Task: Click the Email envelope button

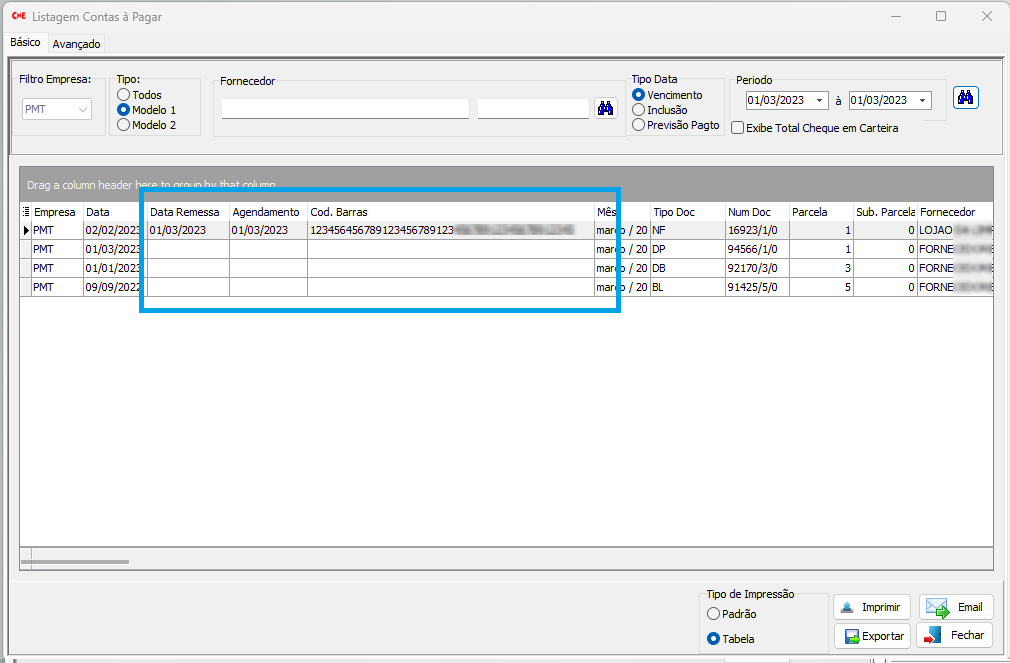Action: 956,607
